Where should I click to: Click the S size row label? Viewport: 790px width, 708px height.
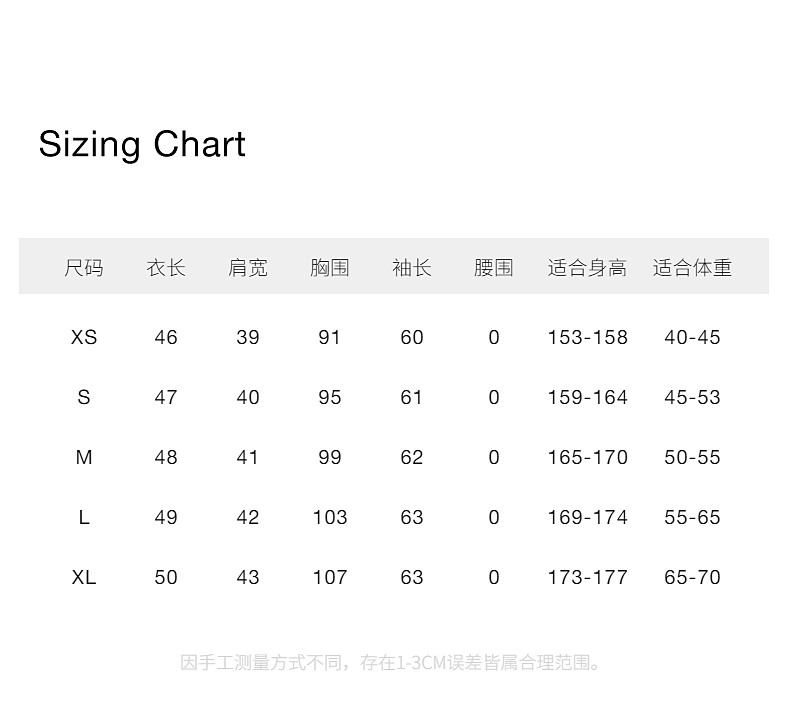84,397
